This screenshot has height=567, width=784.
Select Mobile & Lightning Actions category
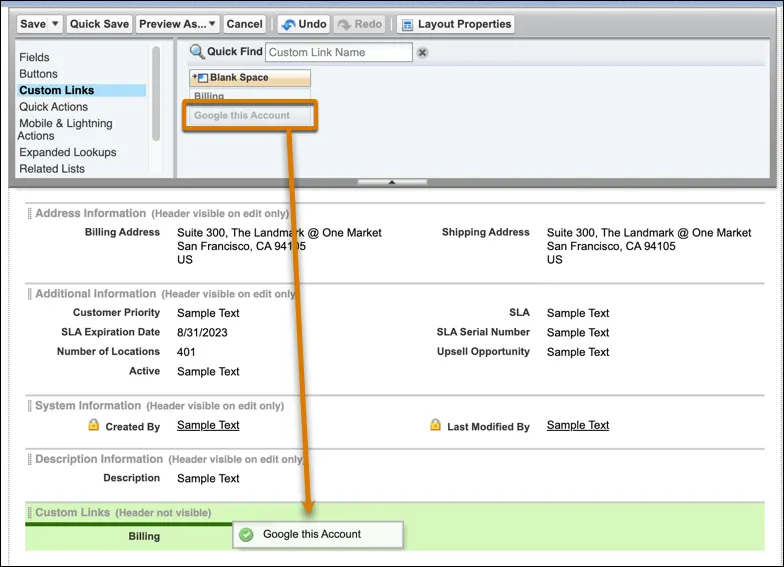point(66,130)
